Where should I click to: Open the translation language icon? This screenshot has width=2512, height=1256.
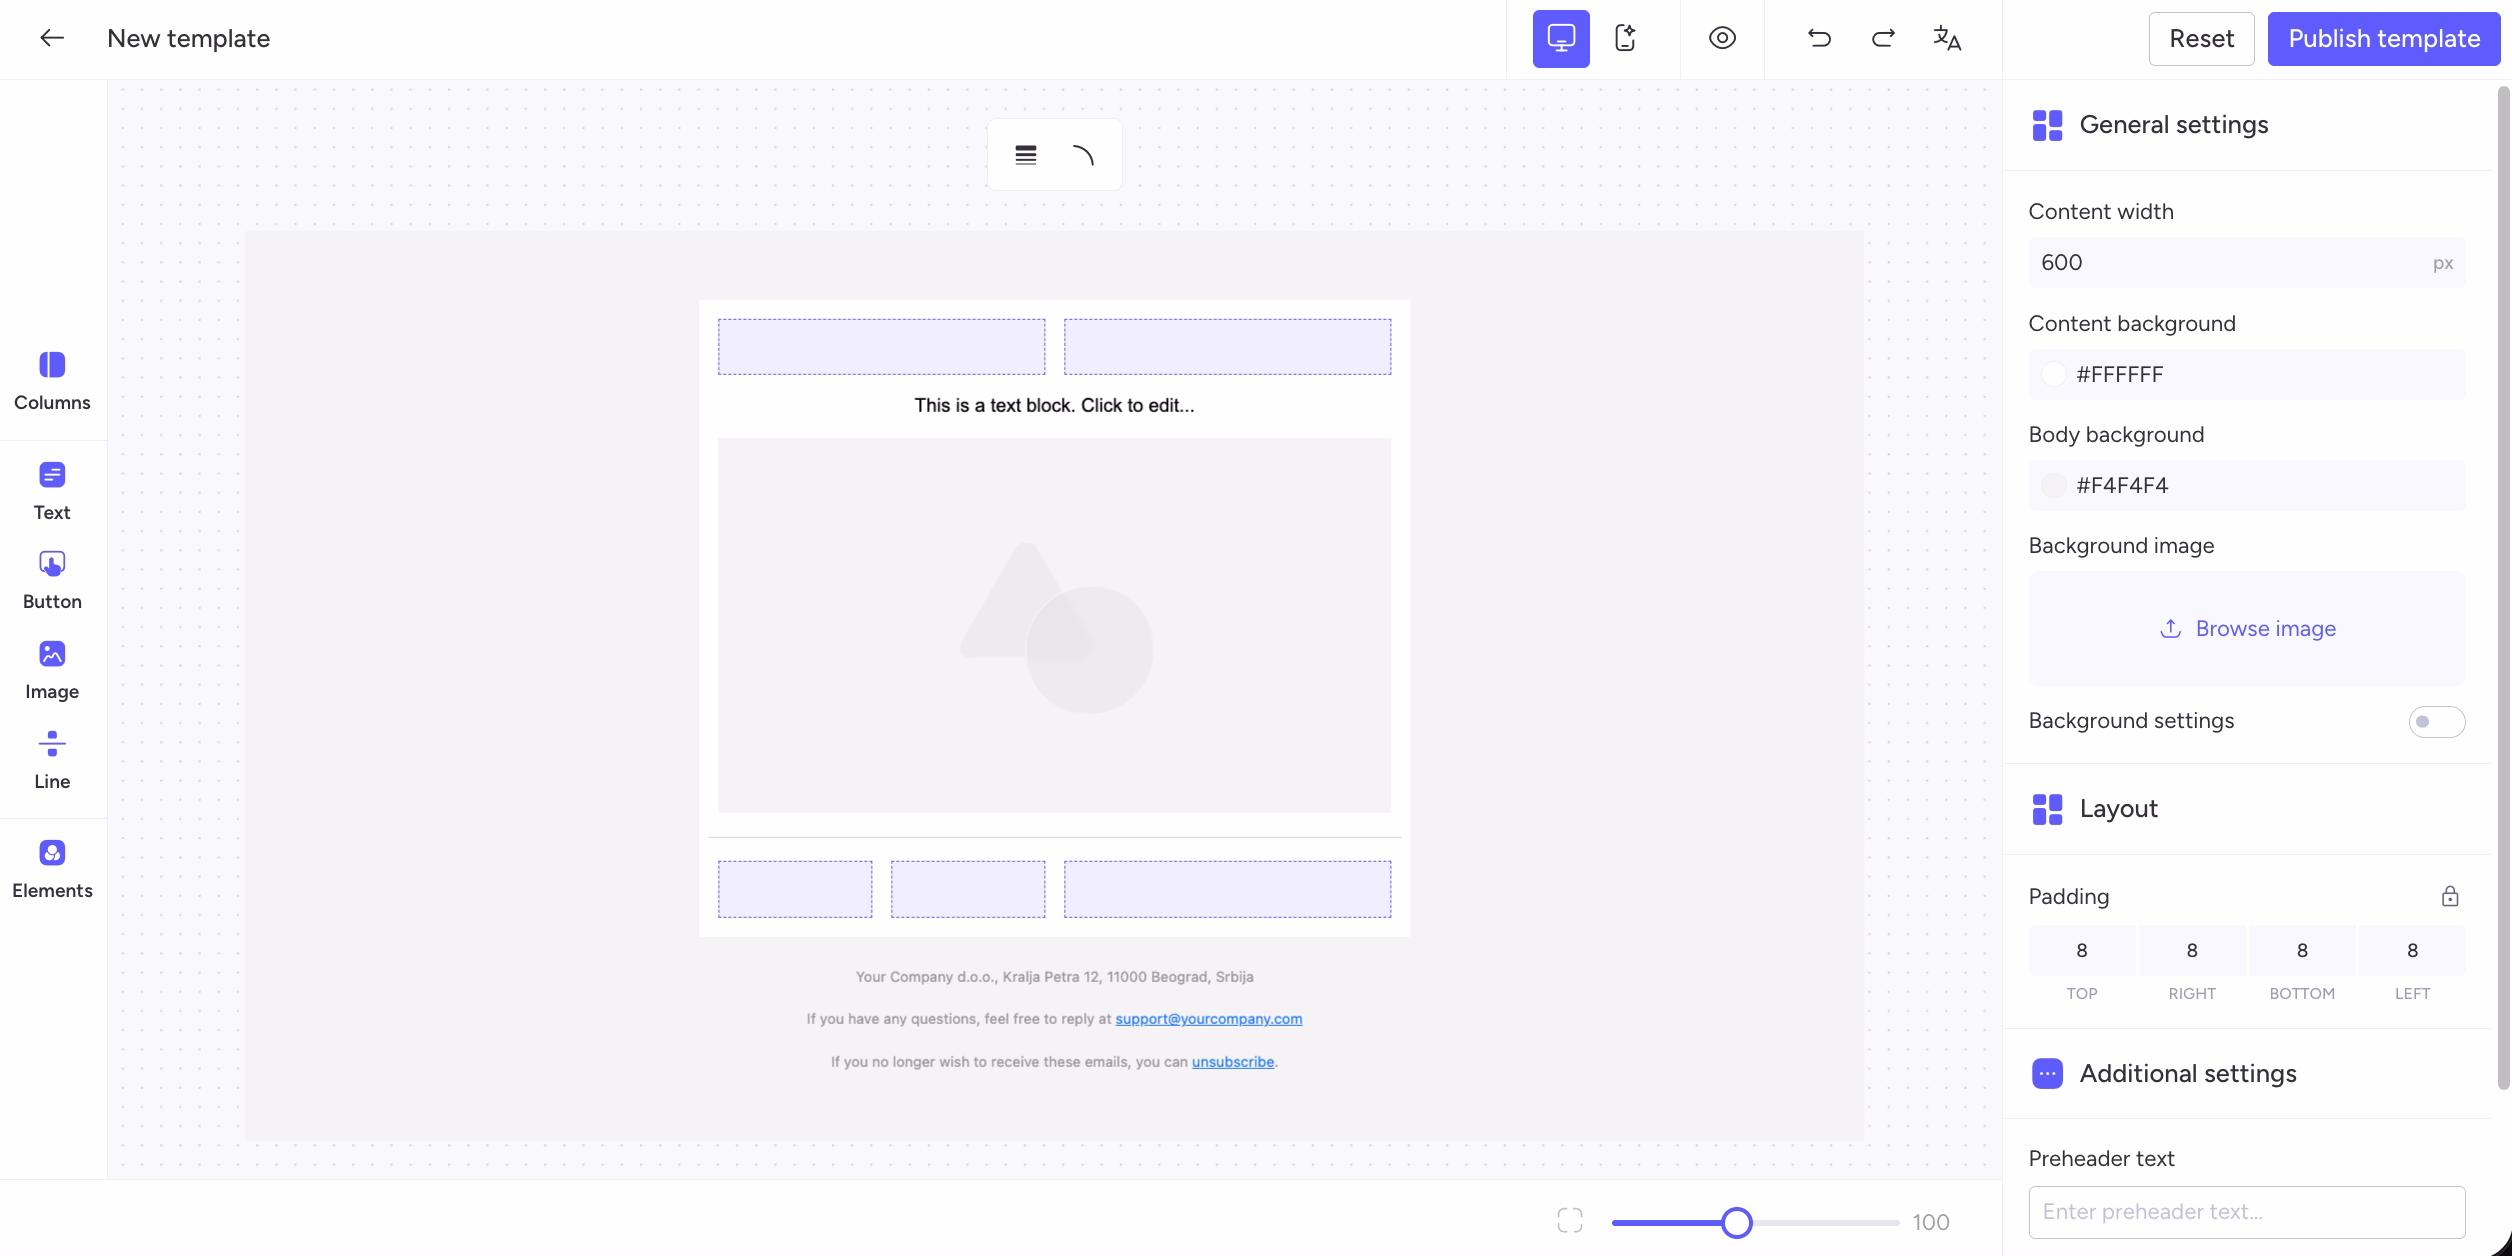pyautogui.click(x=1947, y=39)
